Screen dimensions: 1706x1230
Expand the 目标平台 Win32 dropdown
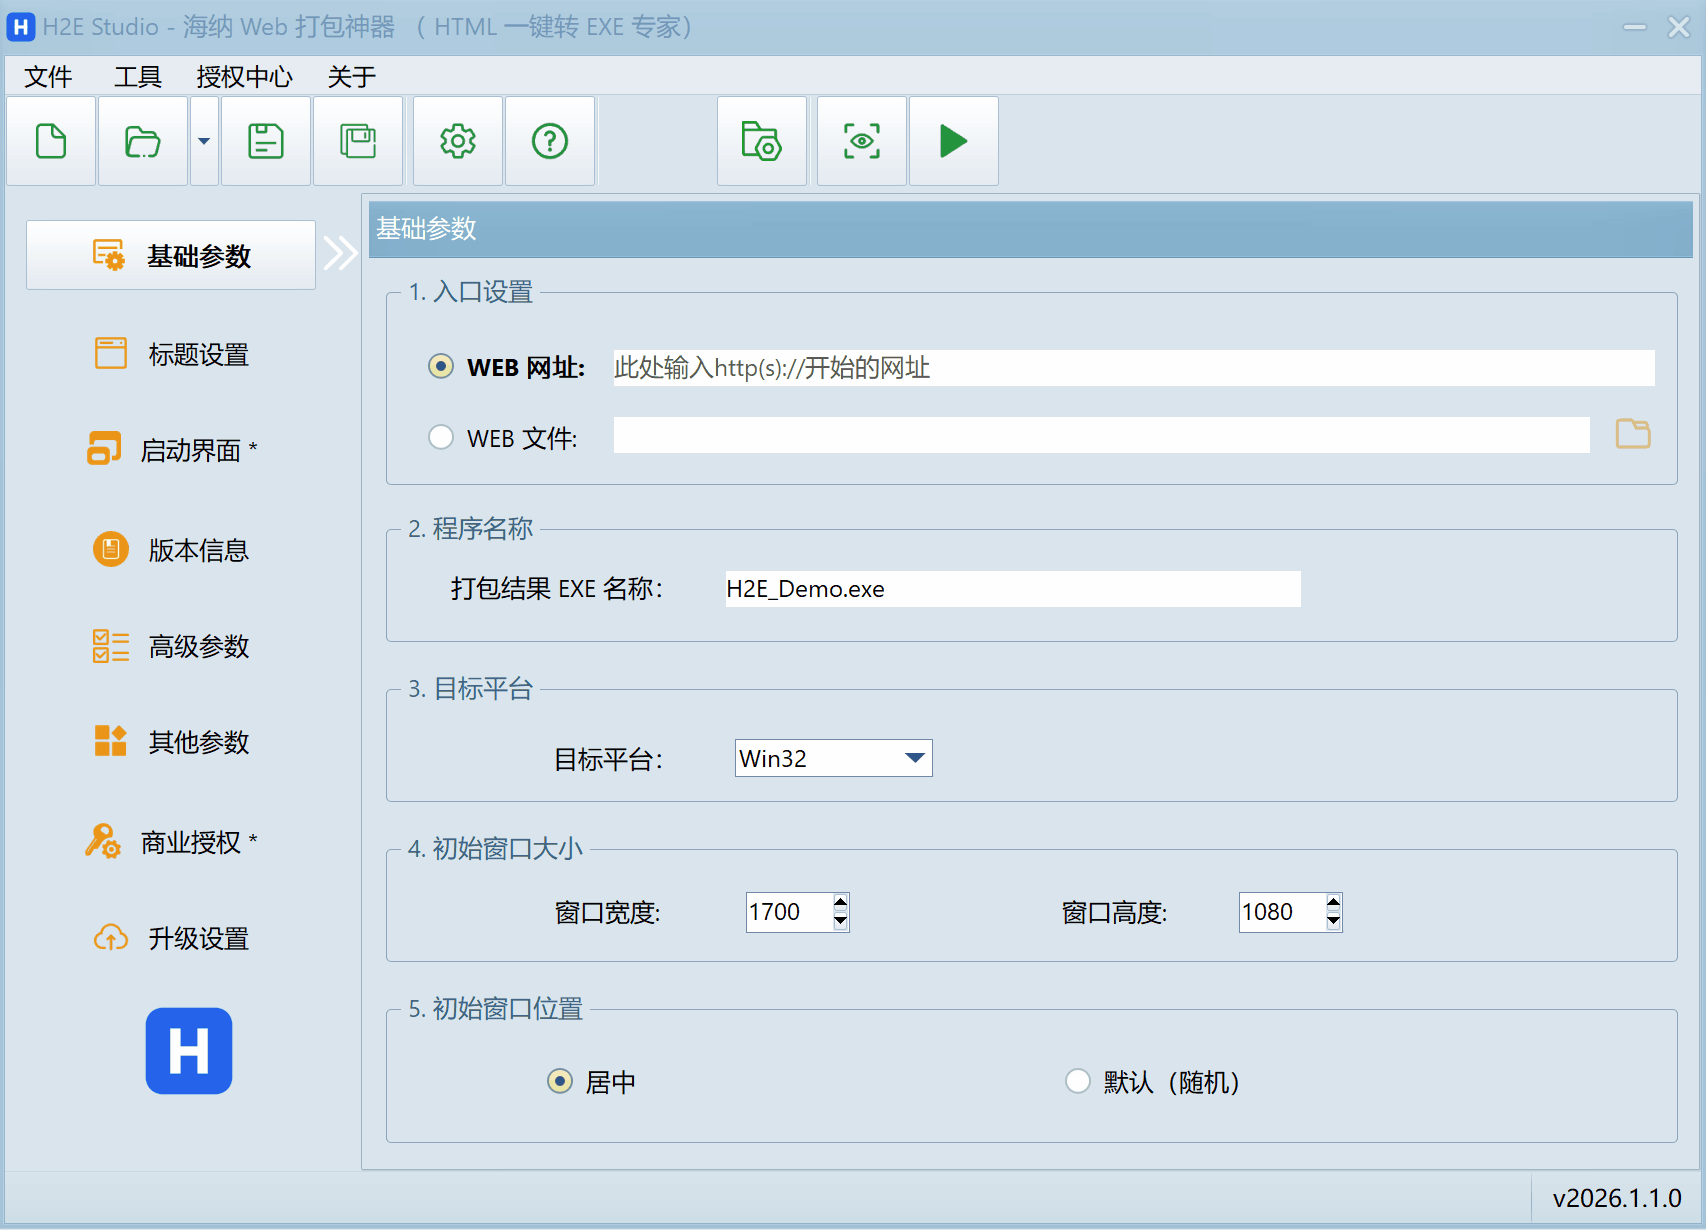point(914,758)
